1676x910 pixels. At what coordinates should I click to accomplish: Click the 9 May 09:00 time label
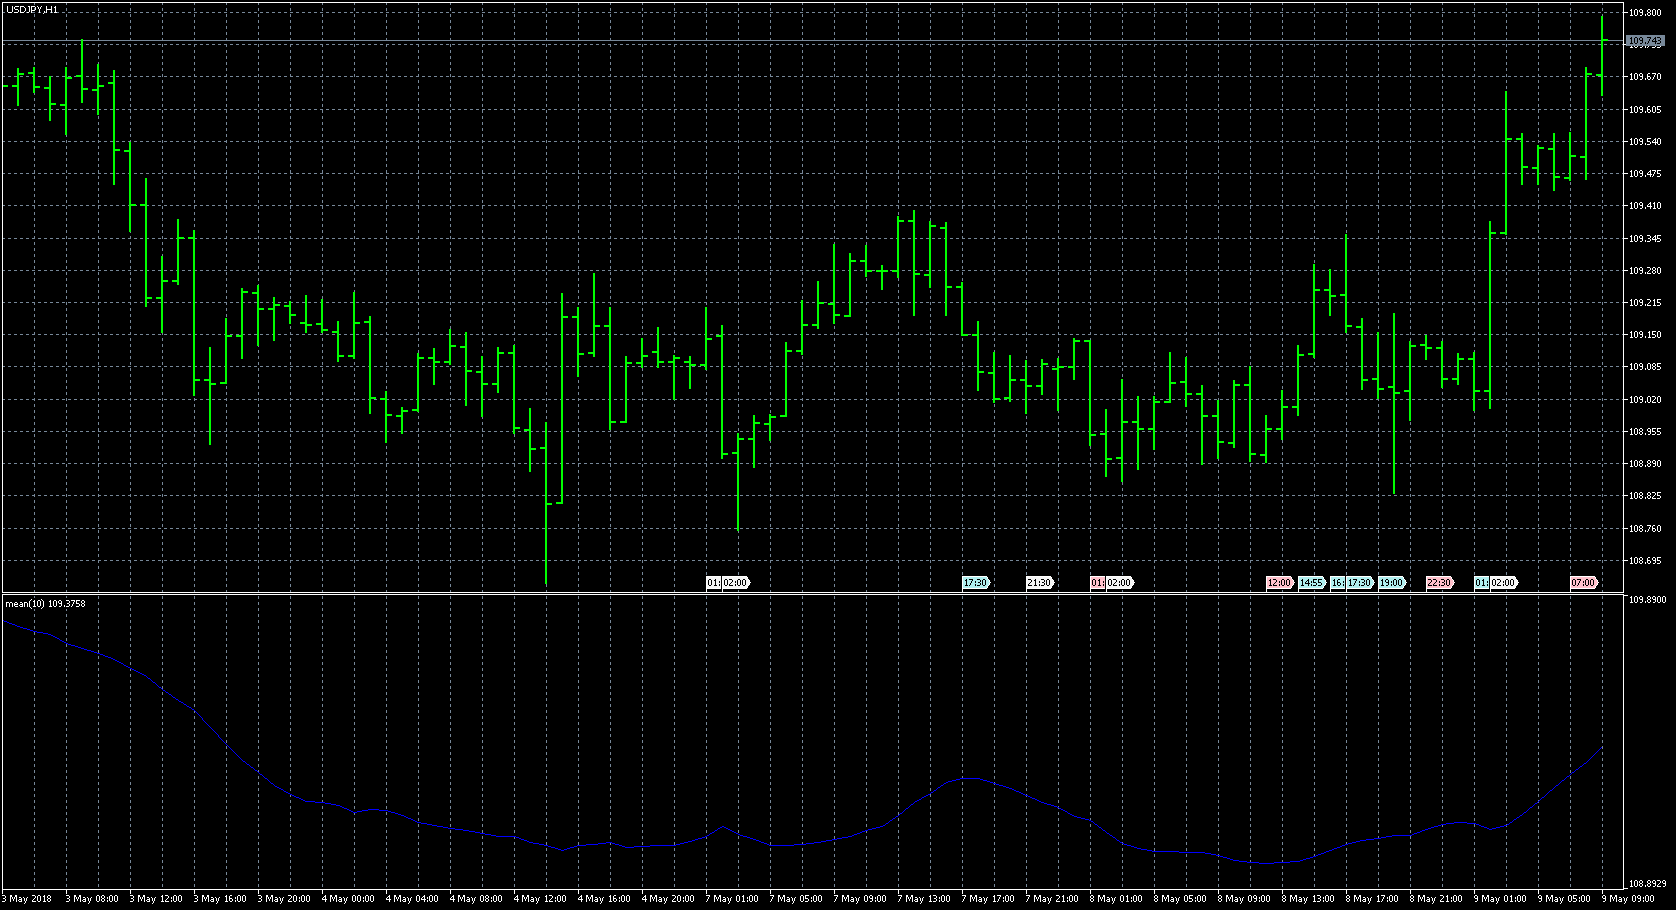click(1628, 899)
